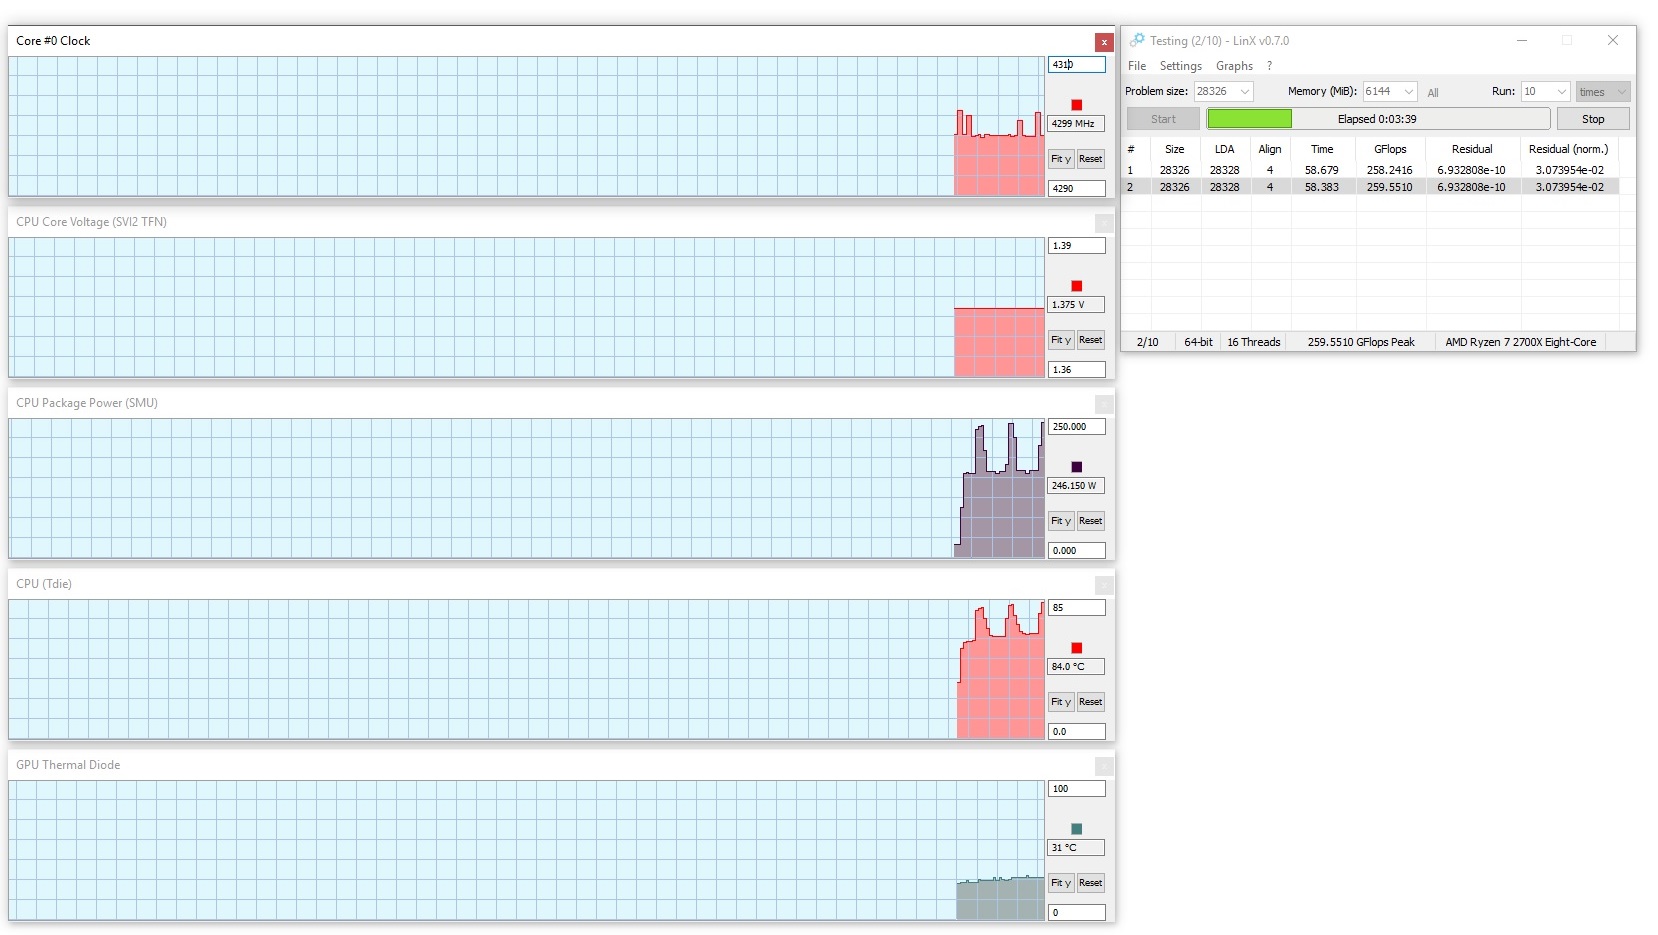The height and width of the screenshot is (935, 1658).
Task: Select the second result row in table
Action: (x=1372, y=187)
